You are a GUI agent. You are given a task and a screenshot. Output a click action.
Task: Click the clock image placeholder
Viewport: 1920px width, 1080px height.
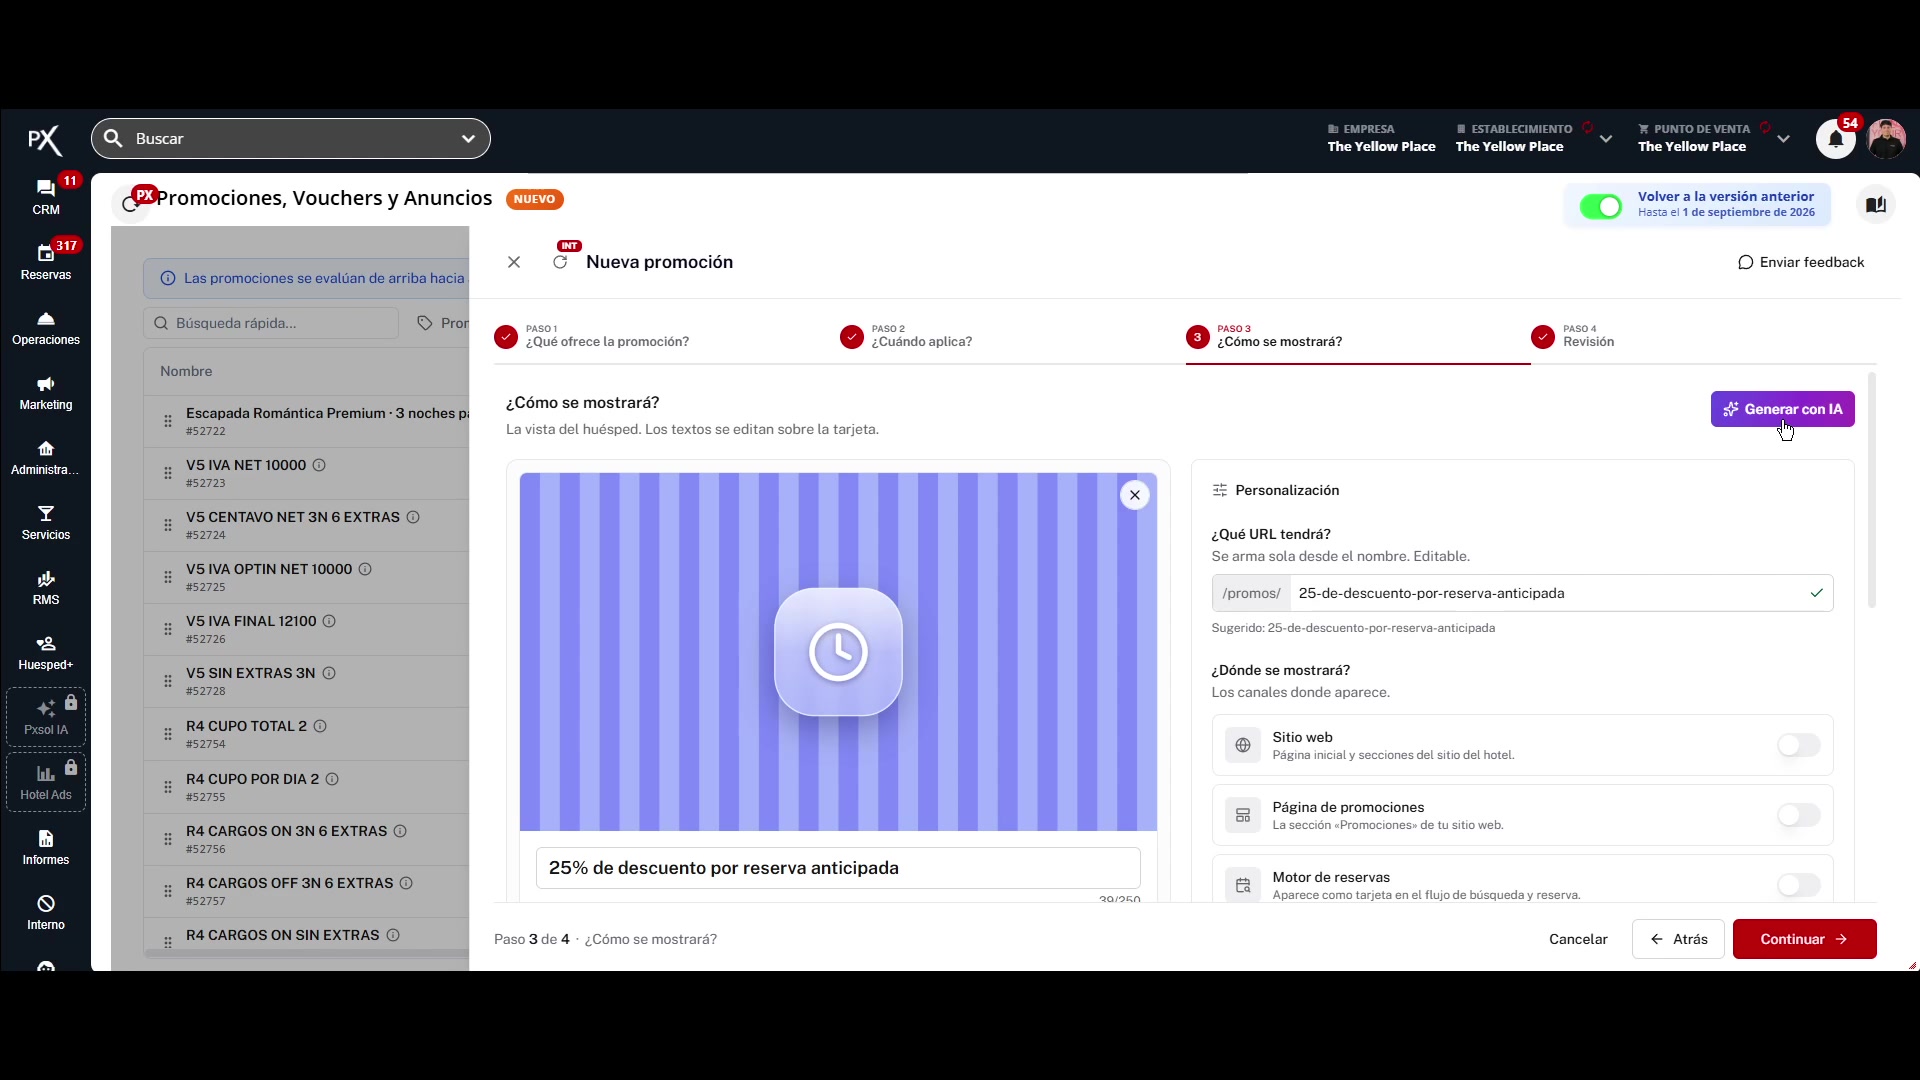[x=838, y=652]
